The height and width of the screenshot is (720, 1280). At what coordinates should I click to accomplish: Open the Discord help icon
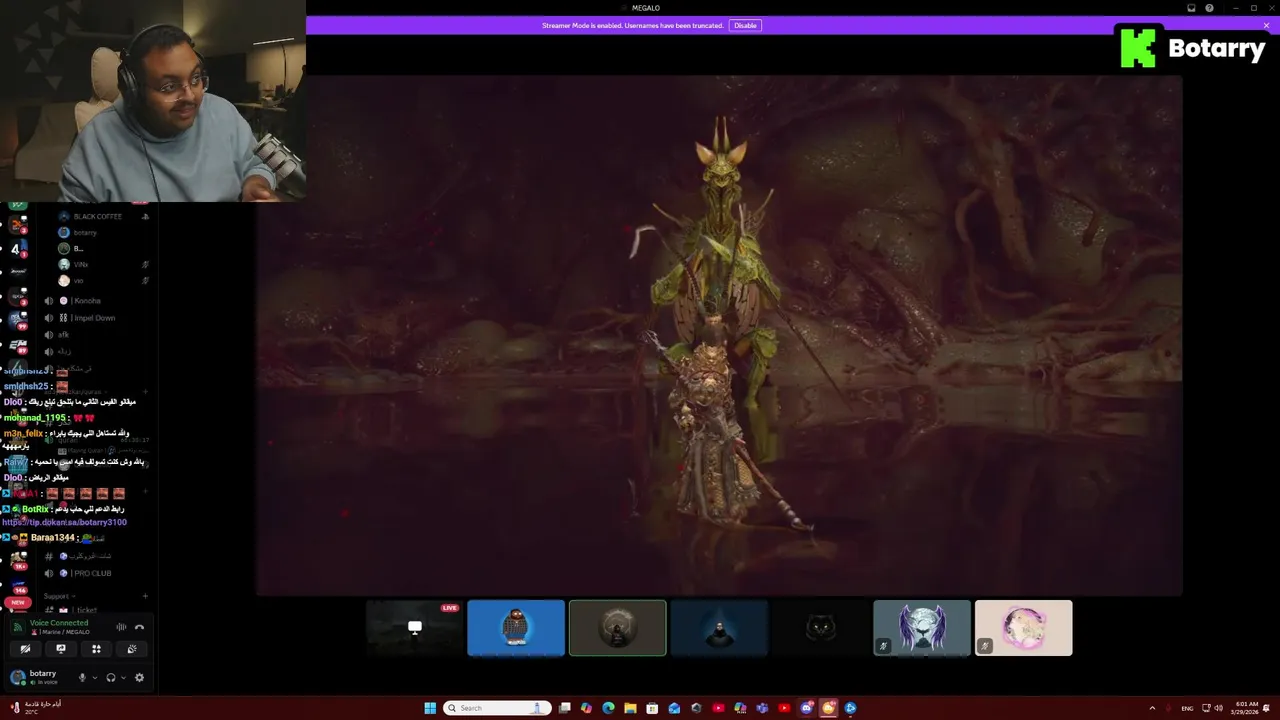point(1210,8)
